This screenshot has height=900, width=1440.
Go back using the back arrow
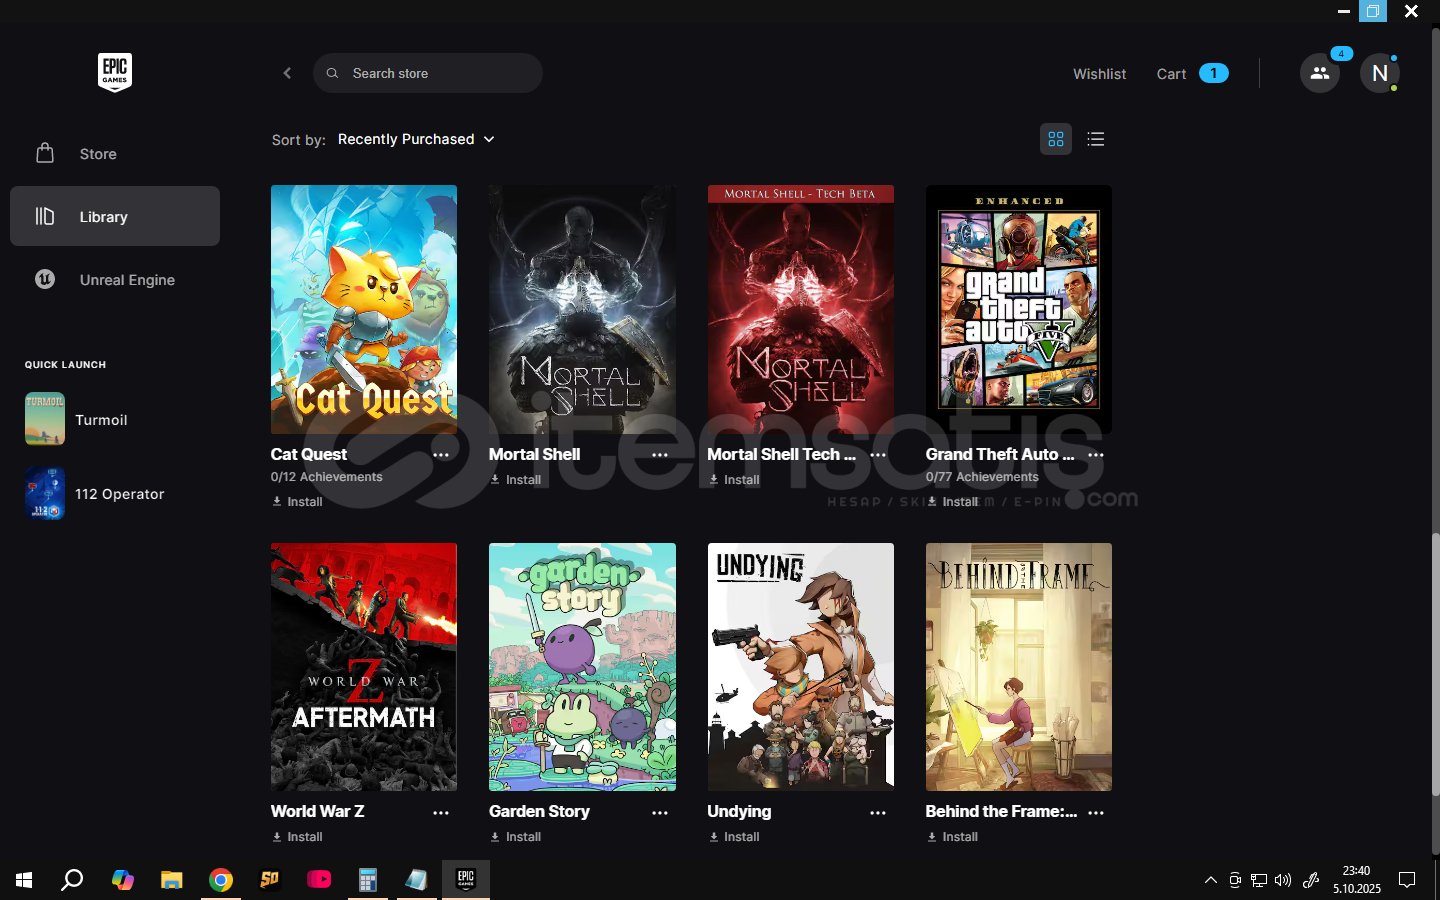287,73
